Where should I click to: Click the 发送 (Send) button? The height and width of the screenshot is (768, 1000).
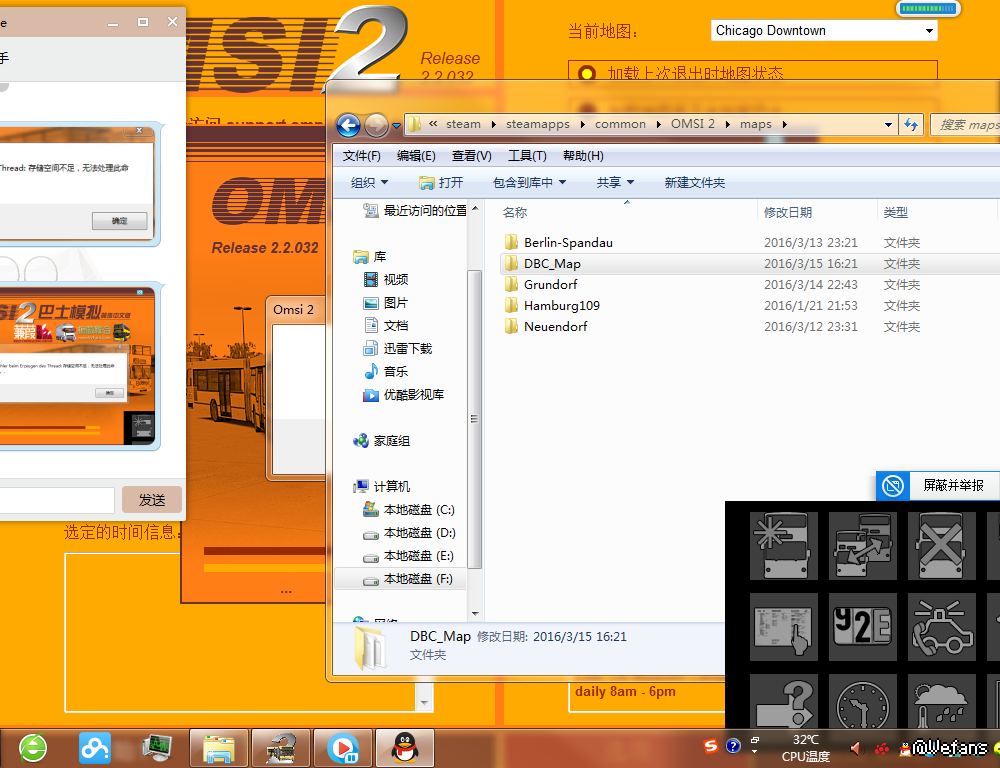(x=152, y=500)
